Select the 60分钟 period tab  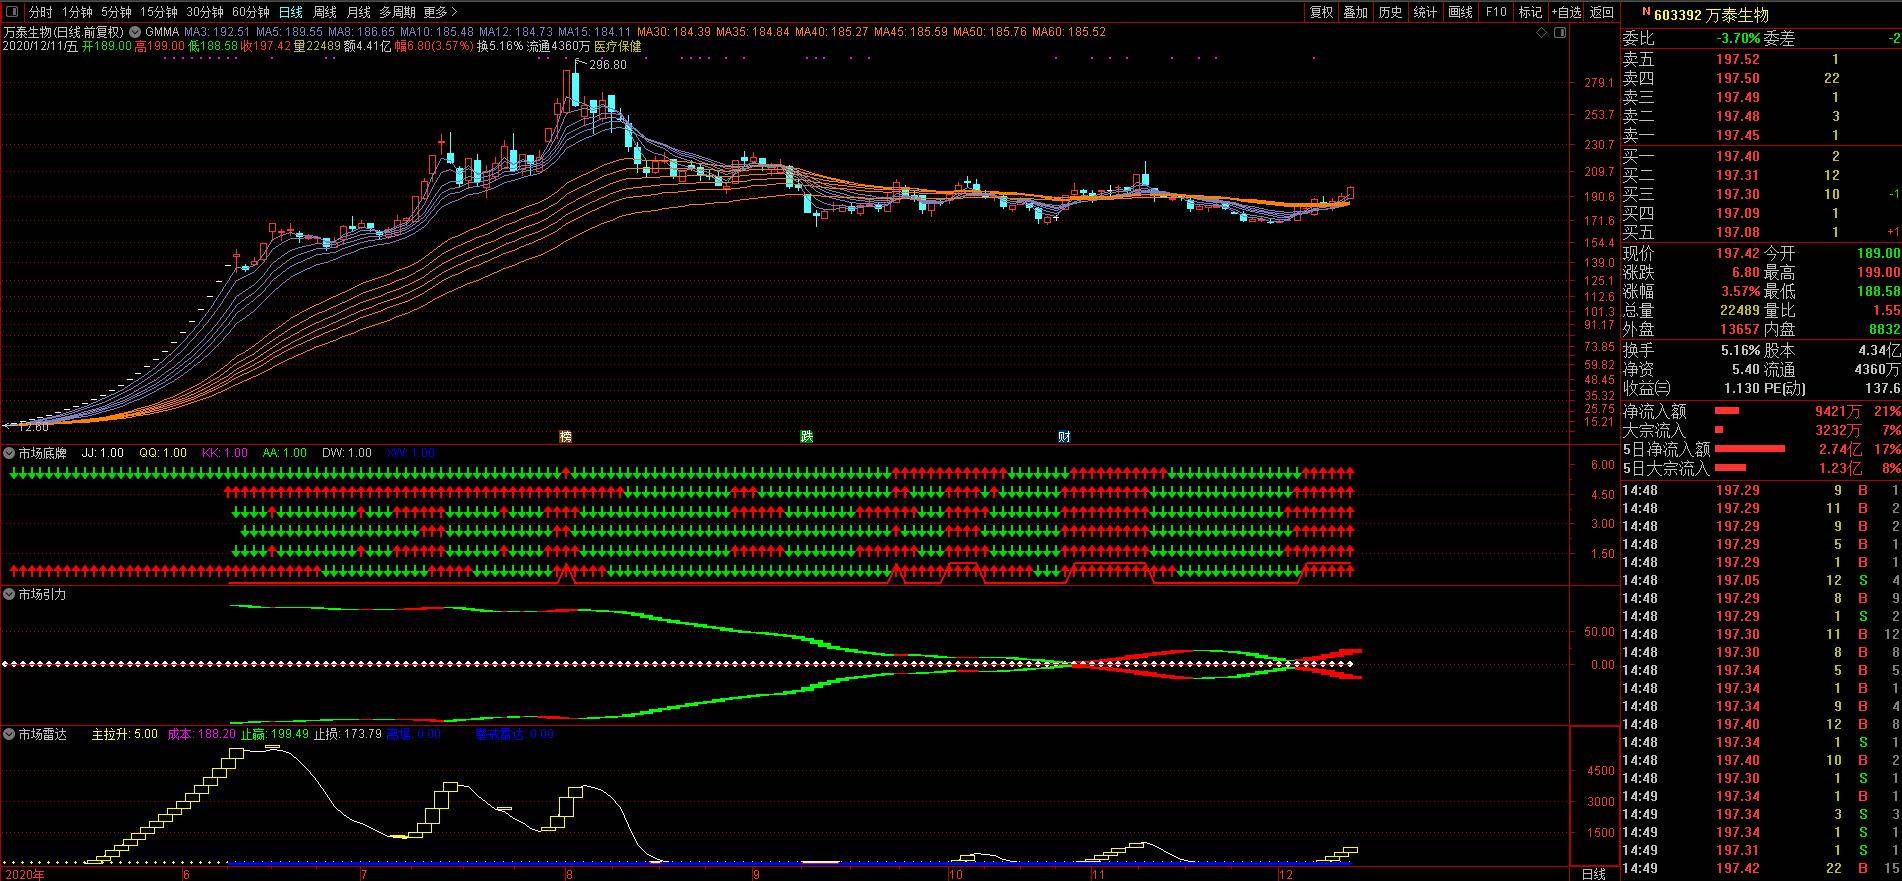point(250,12)
